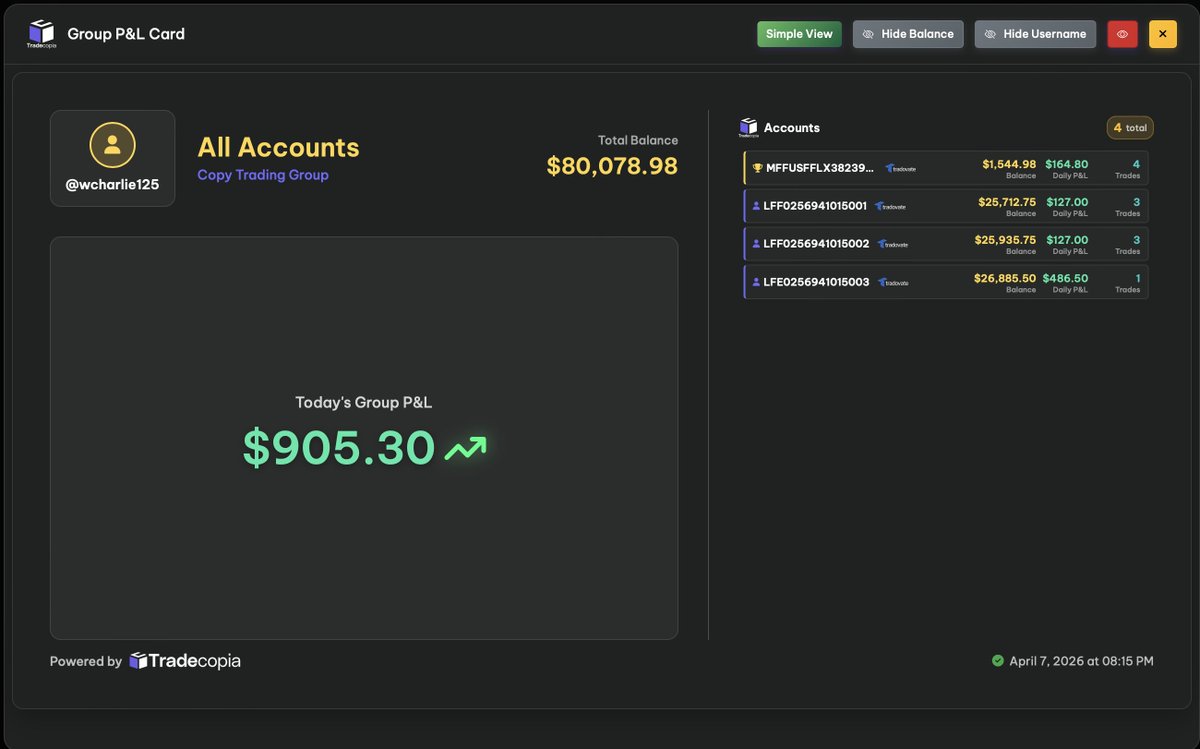
Task: Click user icon on LFE0256941015003 row
Action: click(756, 282)
